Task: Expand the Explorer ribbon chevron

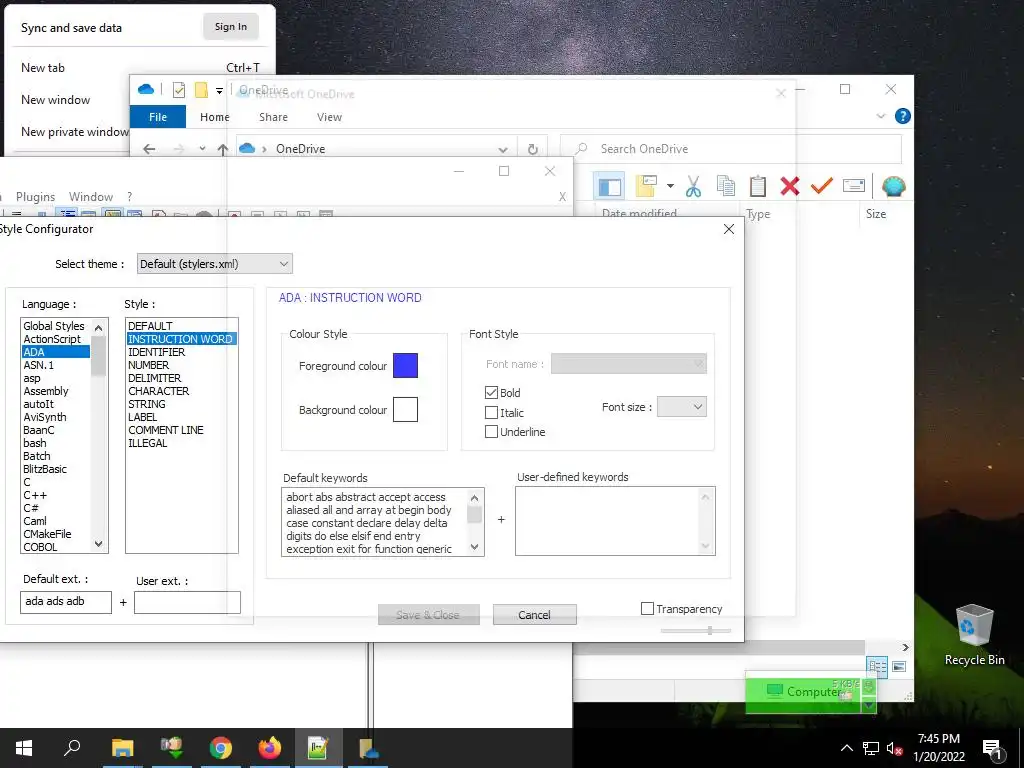Action: [x=880, y=116]
